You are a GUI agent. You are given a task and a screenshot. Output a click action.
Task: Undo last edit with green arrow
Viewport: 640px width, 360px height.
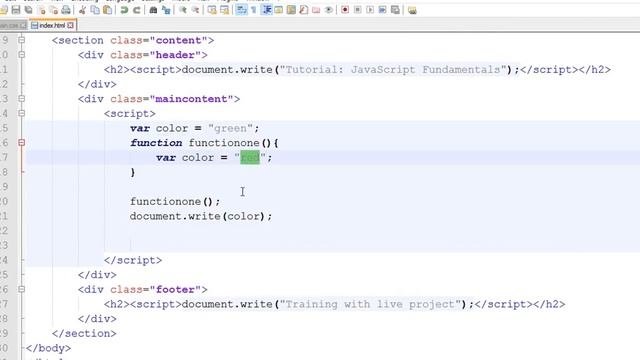[x=124, y=10]
